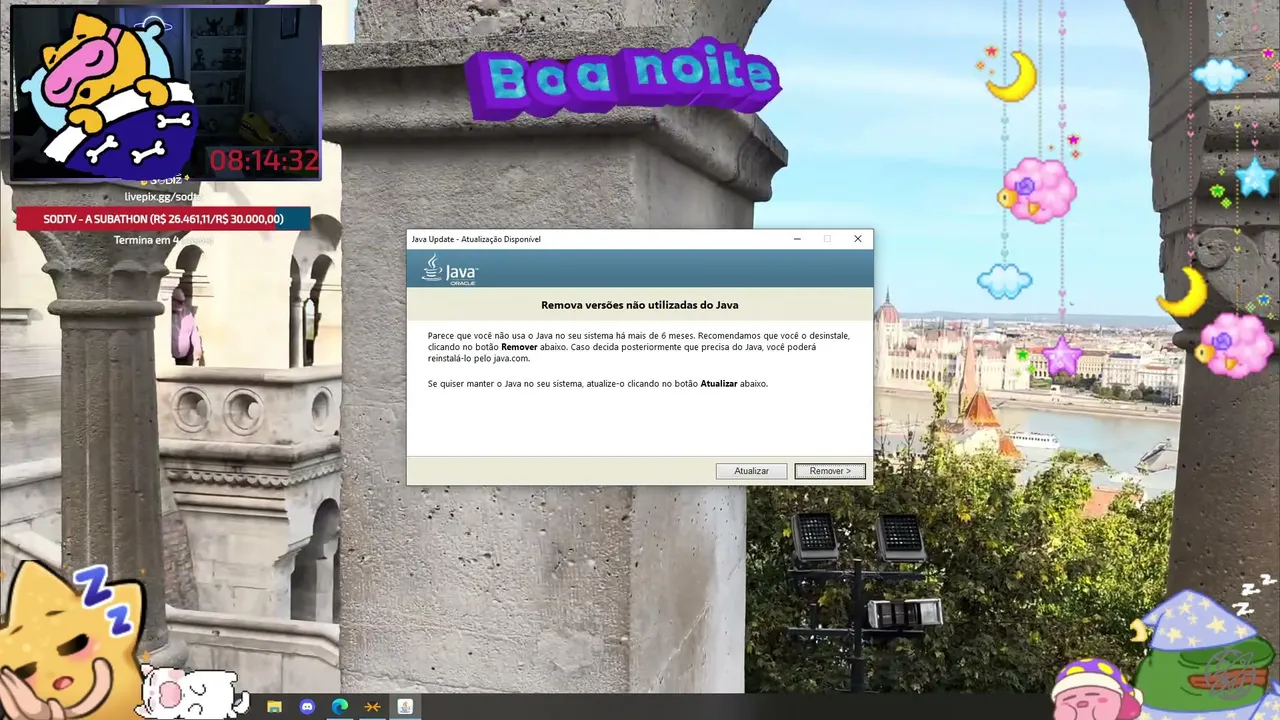Click the "Java Update - Atualização Disponível" title text
Image resolution: width=1280 pixels, height=720 pixels.
click(476, 240)
